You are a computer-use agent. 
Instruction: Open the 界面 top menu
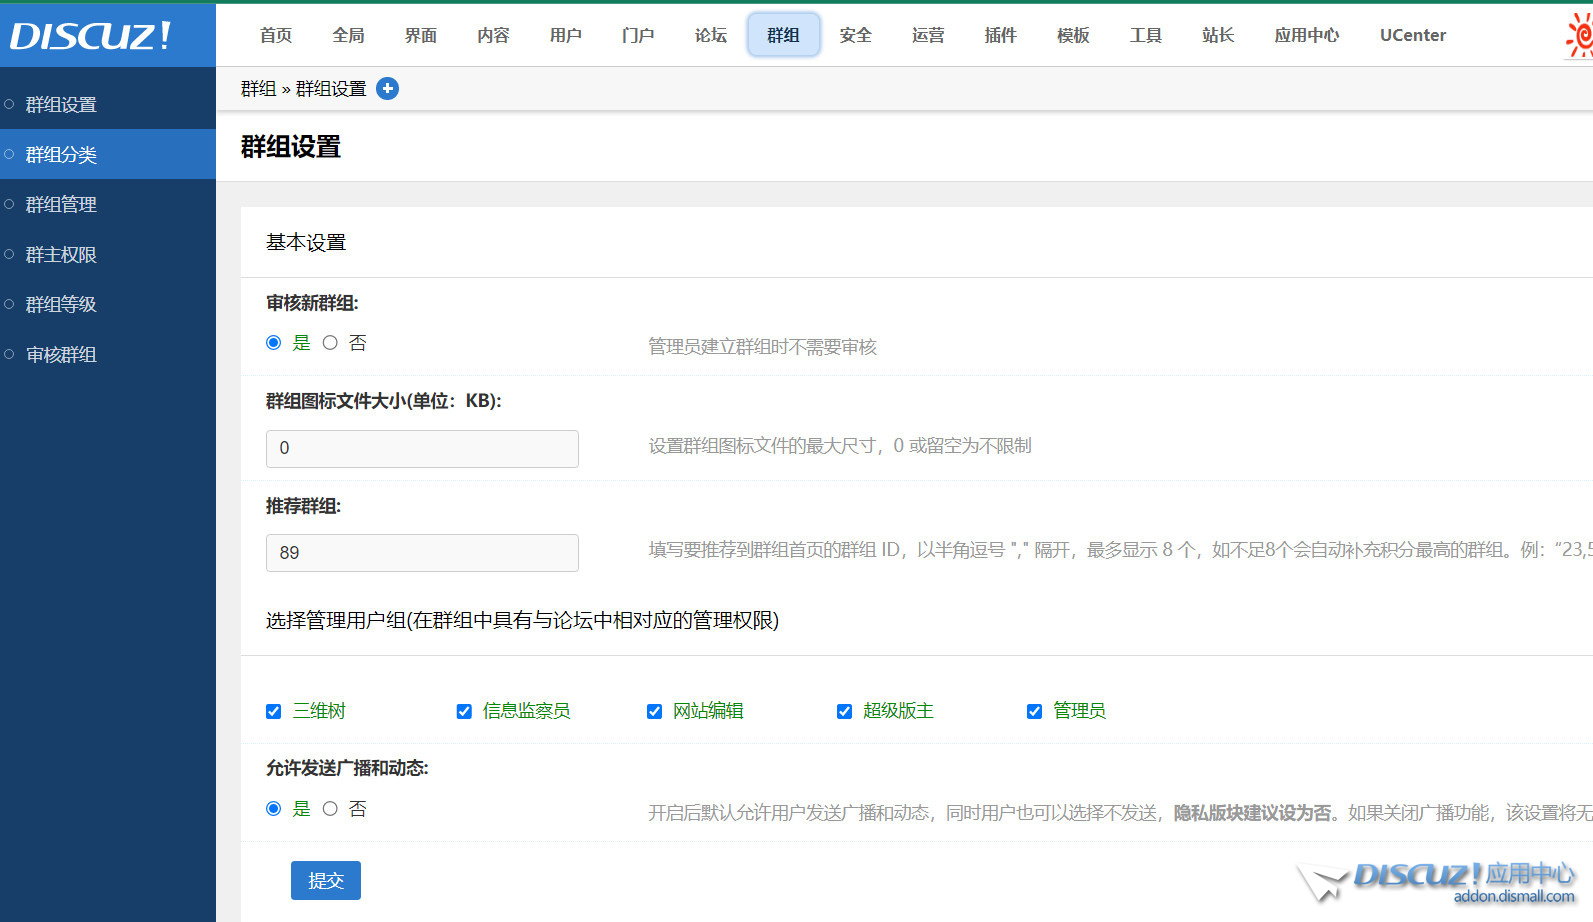421,35
